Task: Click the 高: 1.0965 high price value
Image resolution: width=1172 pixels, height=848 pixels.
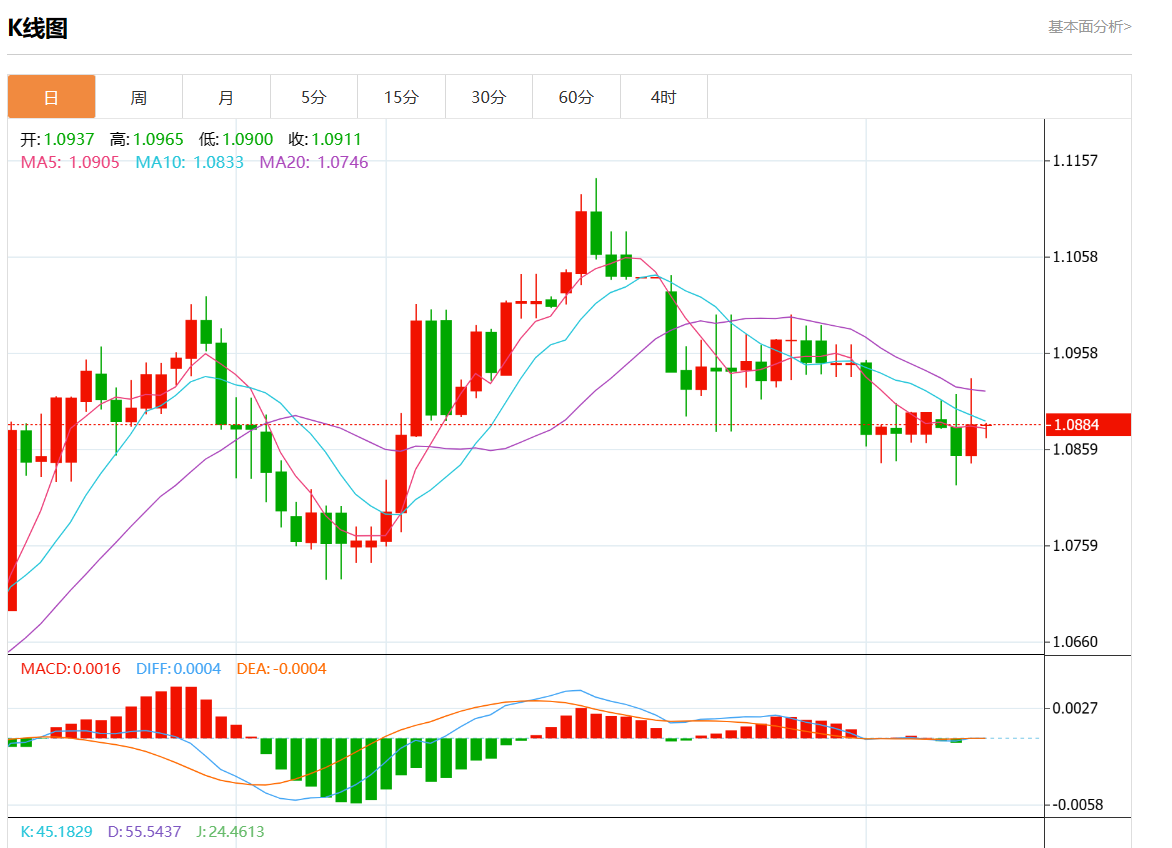Action: (146, 139)
